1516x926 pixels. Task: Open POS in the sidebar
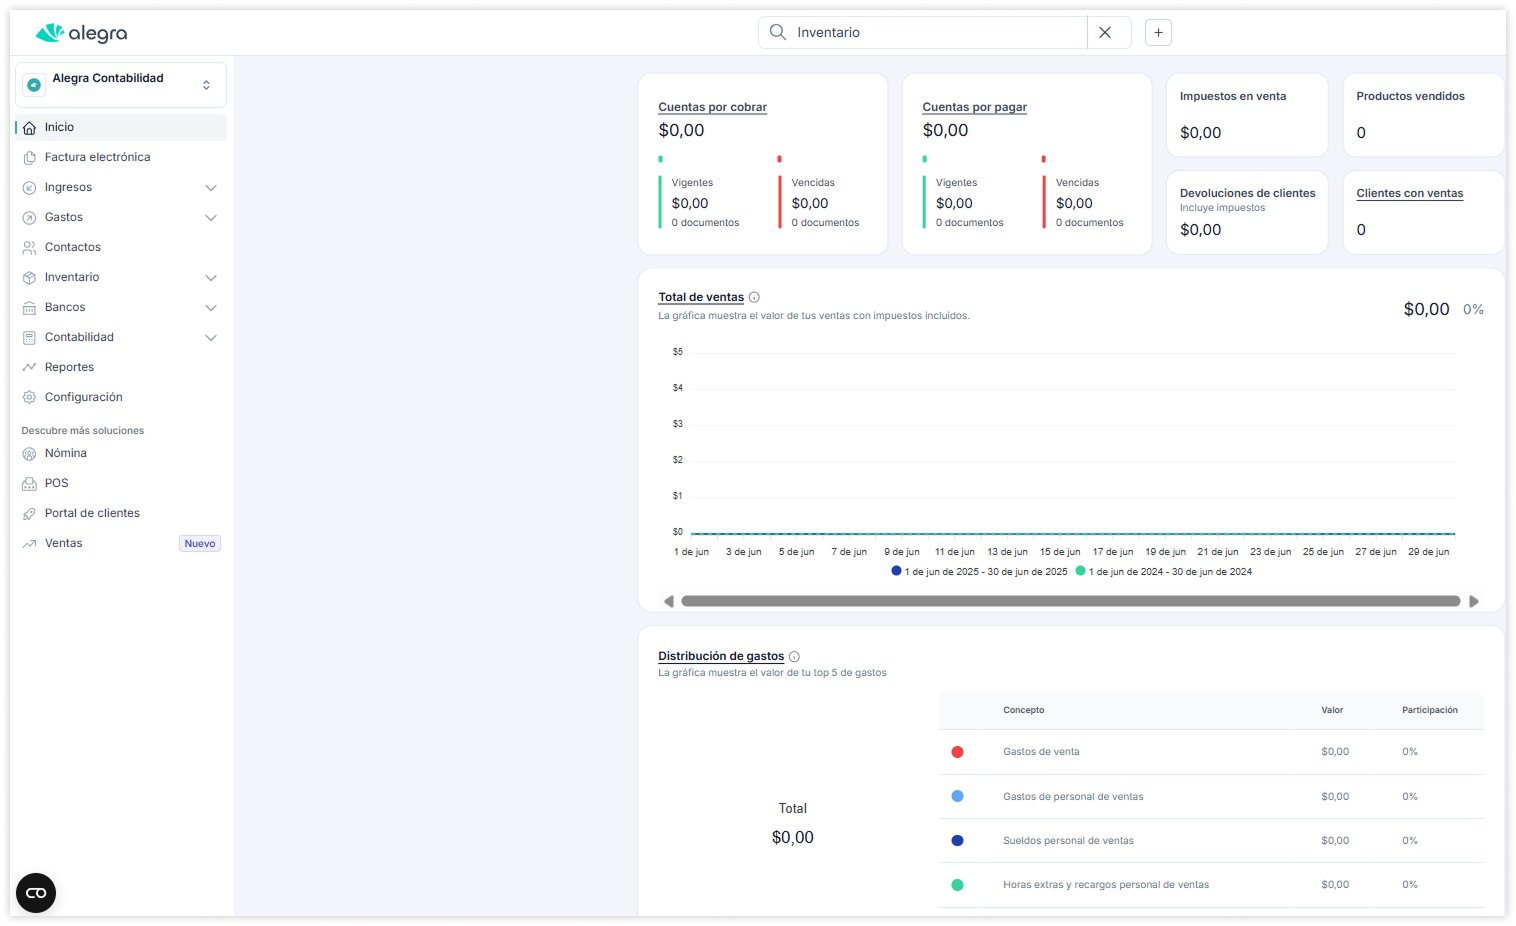pyautogui.click(x=121, y=483)
